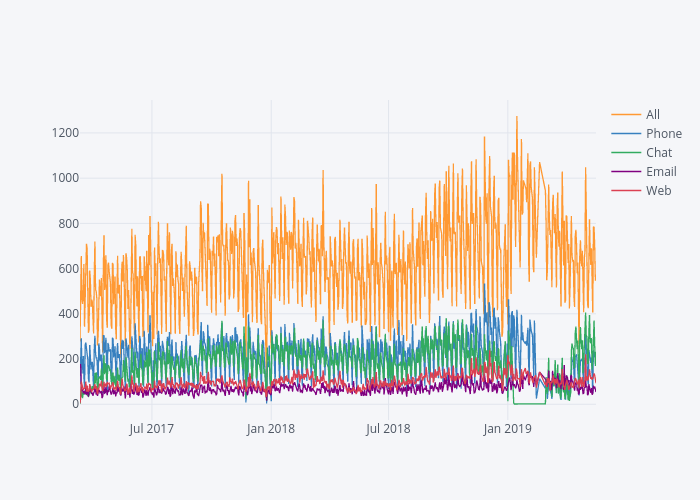
Task: Click the Jul 2018 x-axis label
Action: [x=388, y=429]
